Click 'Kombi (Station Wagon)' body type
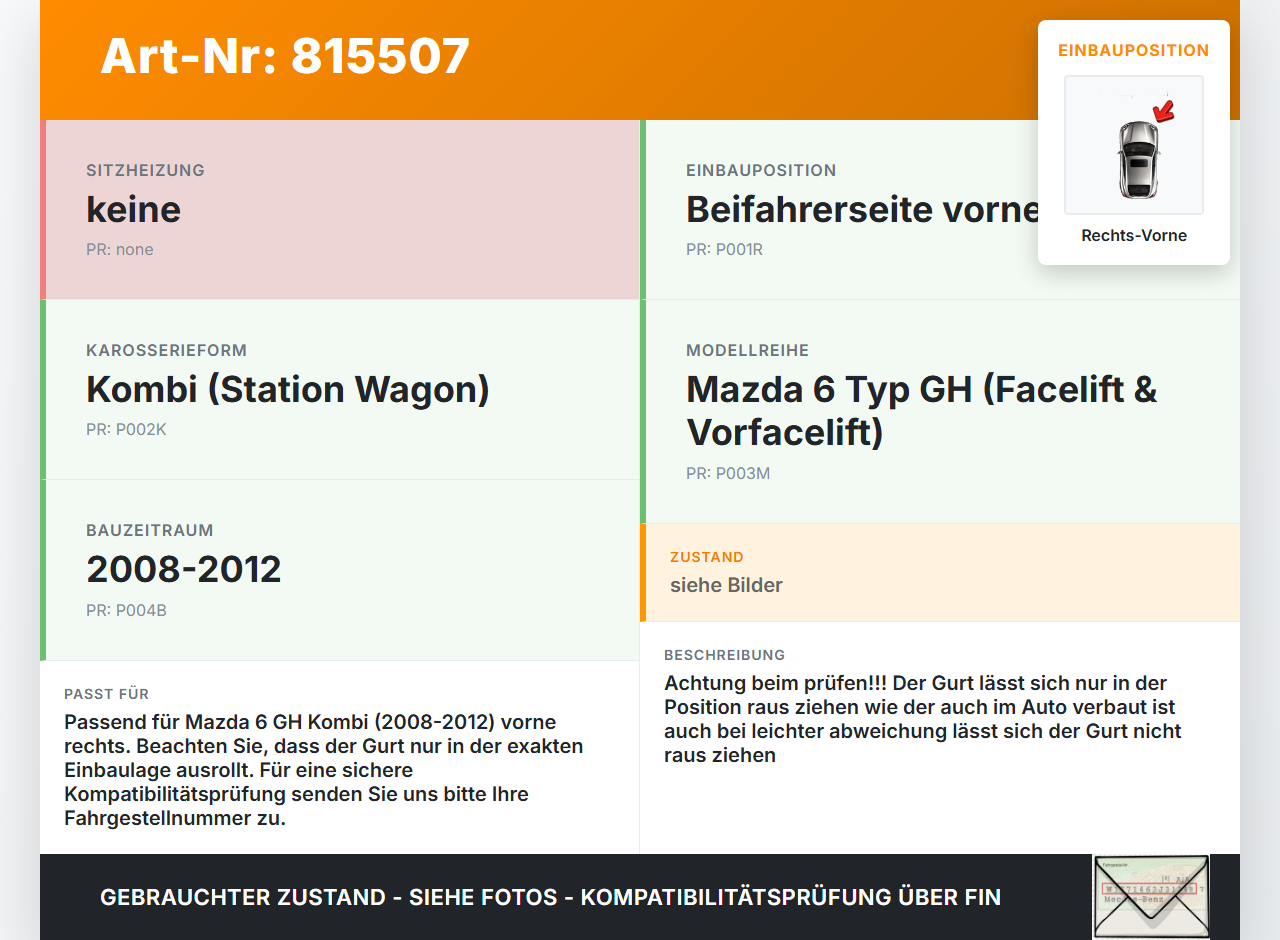 coord(288,389)
